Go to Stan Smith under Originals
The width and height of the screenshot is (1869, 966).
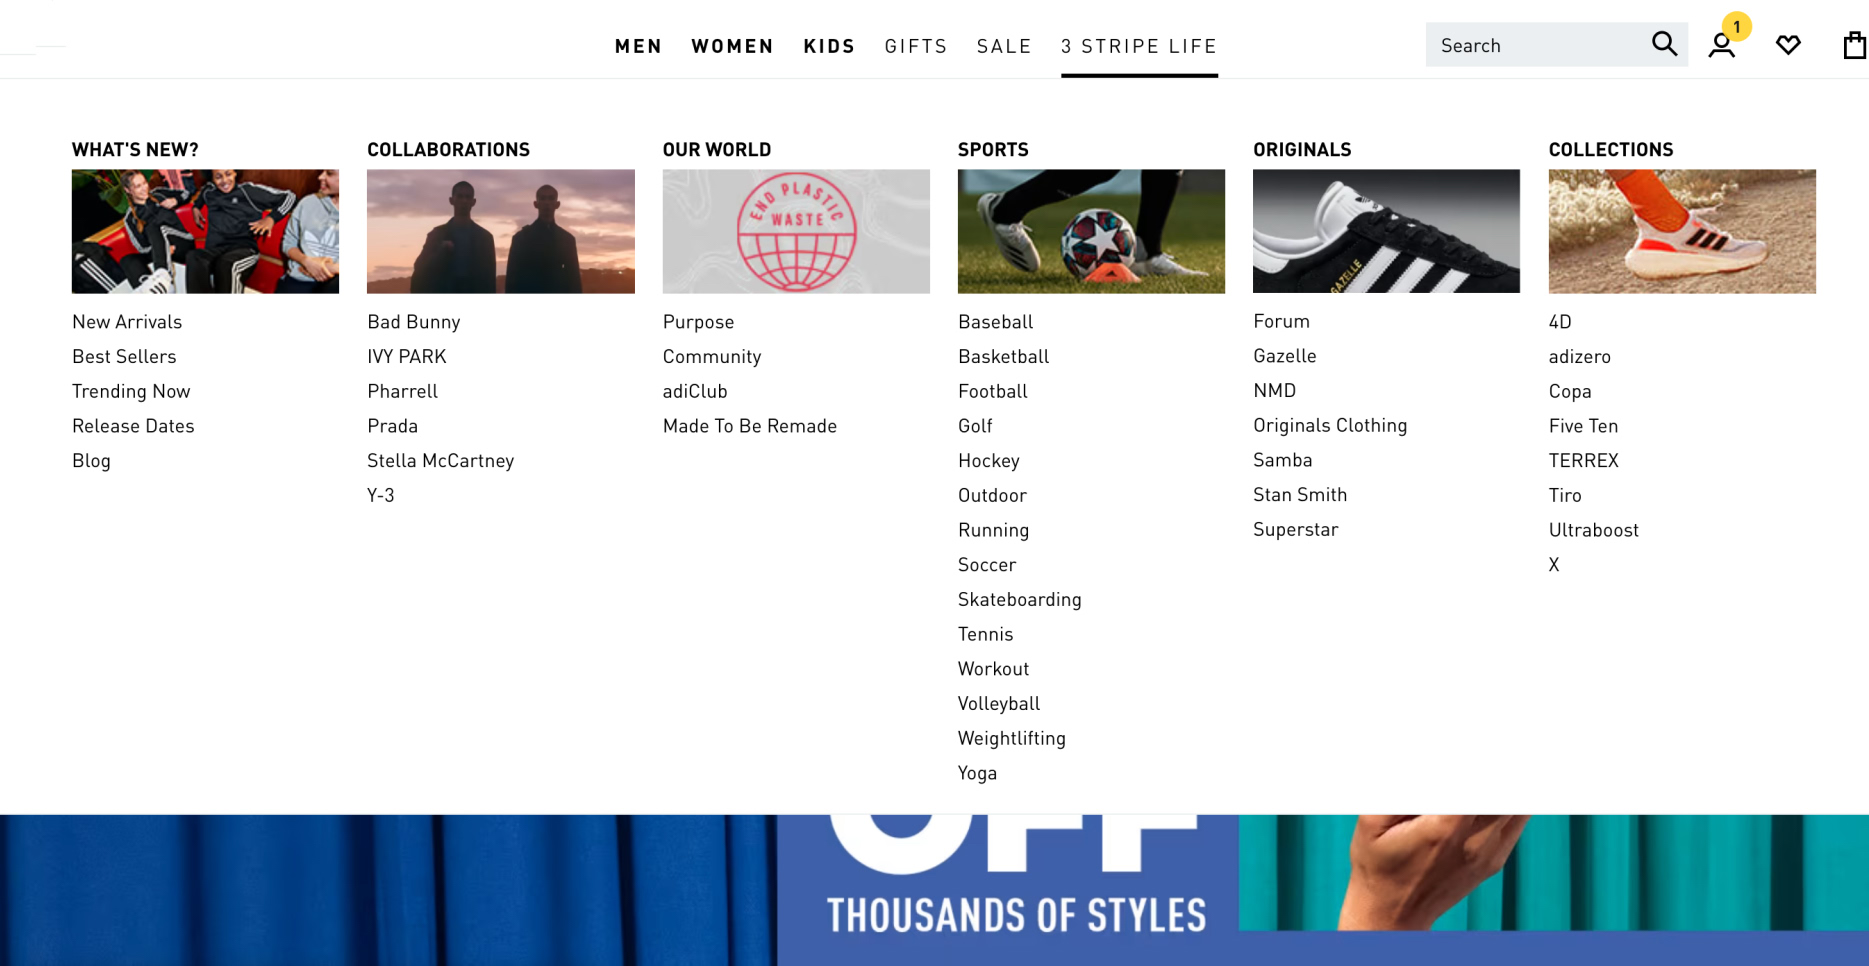(1299, 495)
